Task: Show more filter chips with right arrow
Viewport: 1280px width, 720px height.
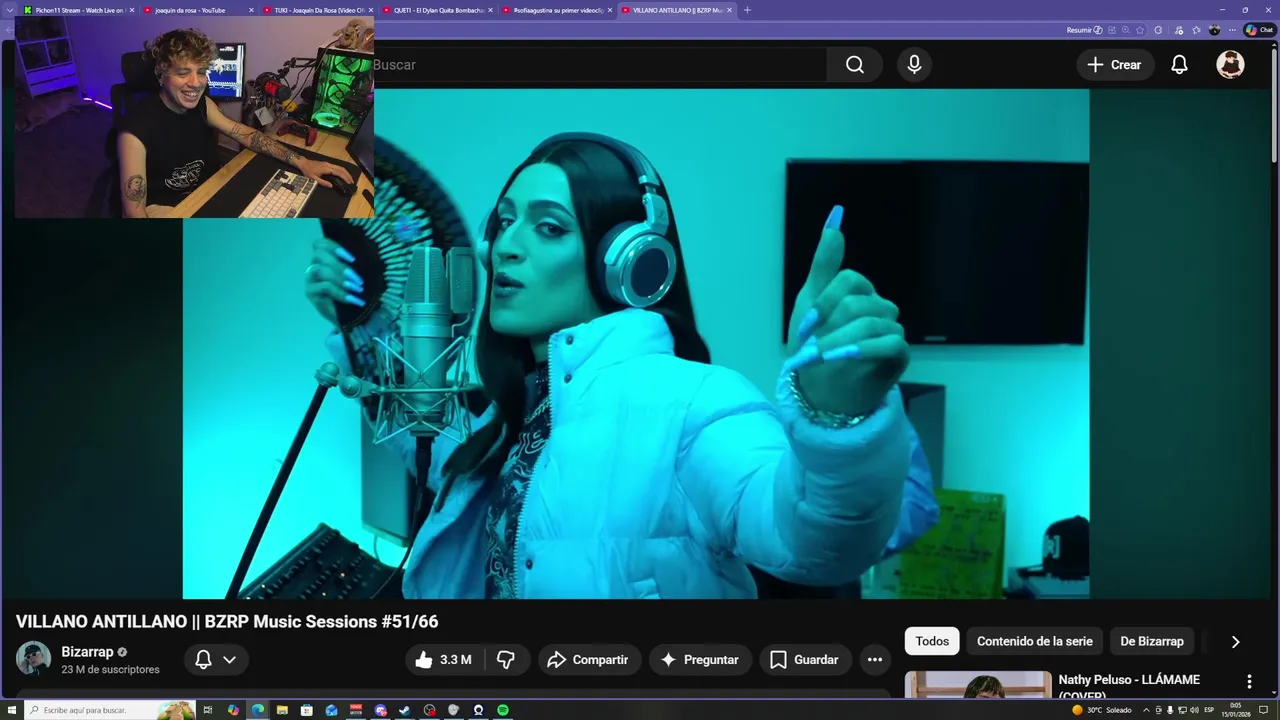Action: (1235, 642)
